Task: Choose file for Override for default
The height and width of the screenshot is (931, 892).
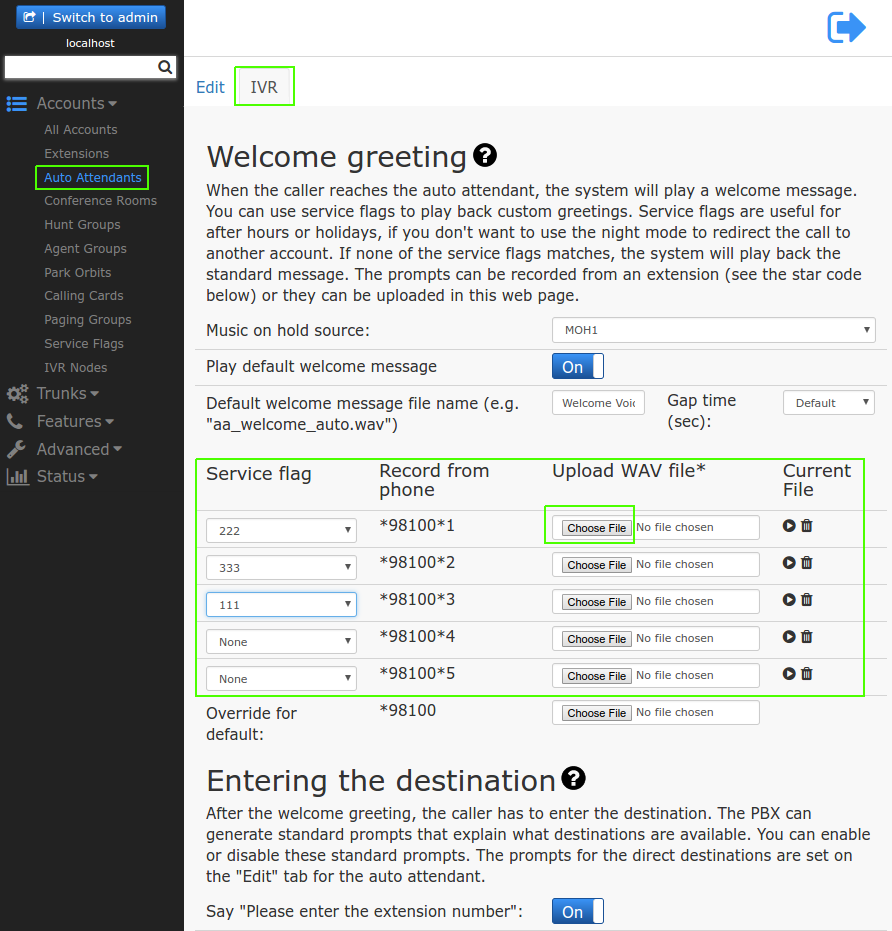Action: coord(596,713)
